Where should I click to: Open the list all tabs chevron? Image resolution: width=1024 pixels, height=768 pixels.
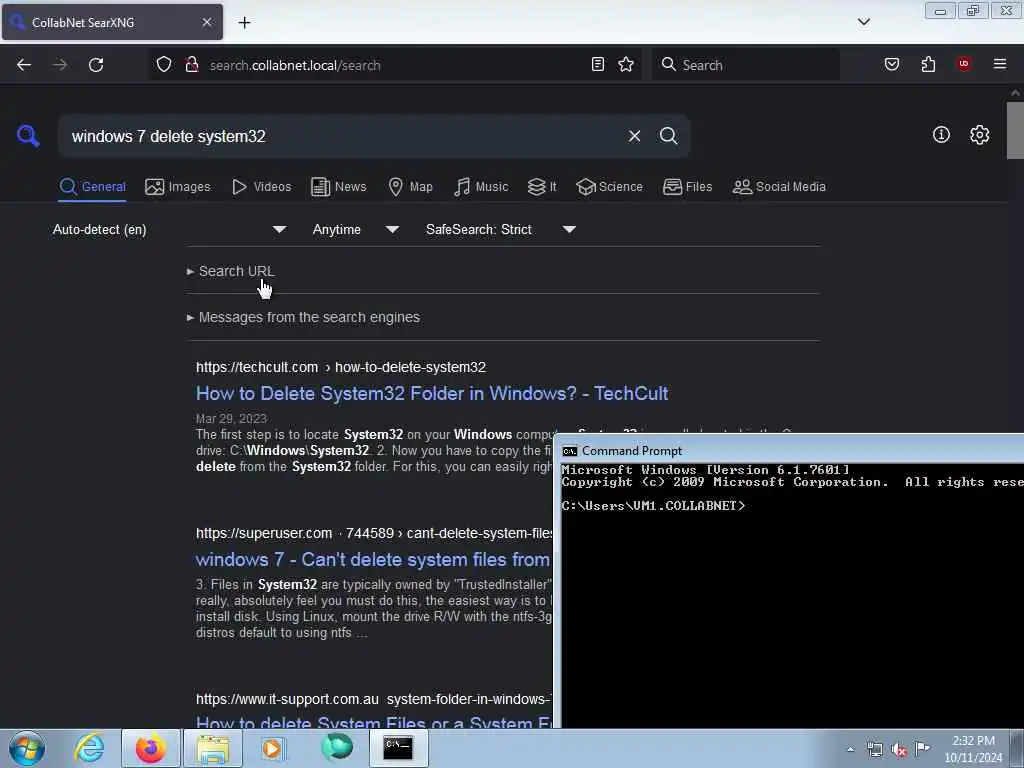[864, 22]
